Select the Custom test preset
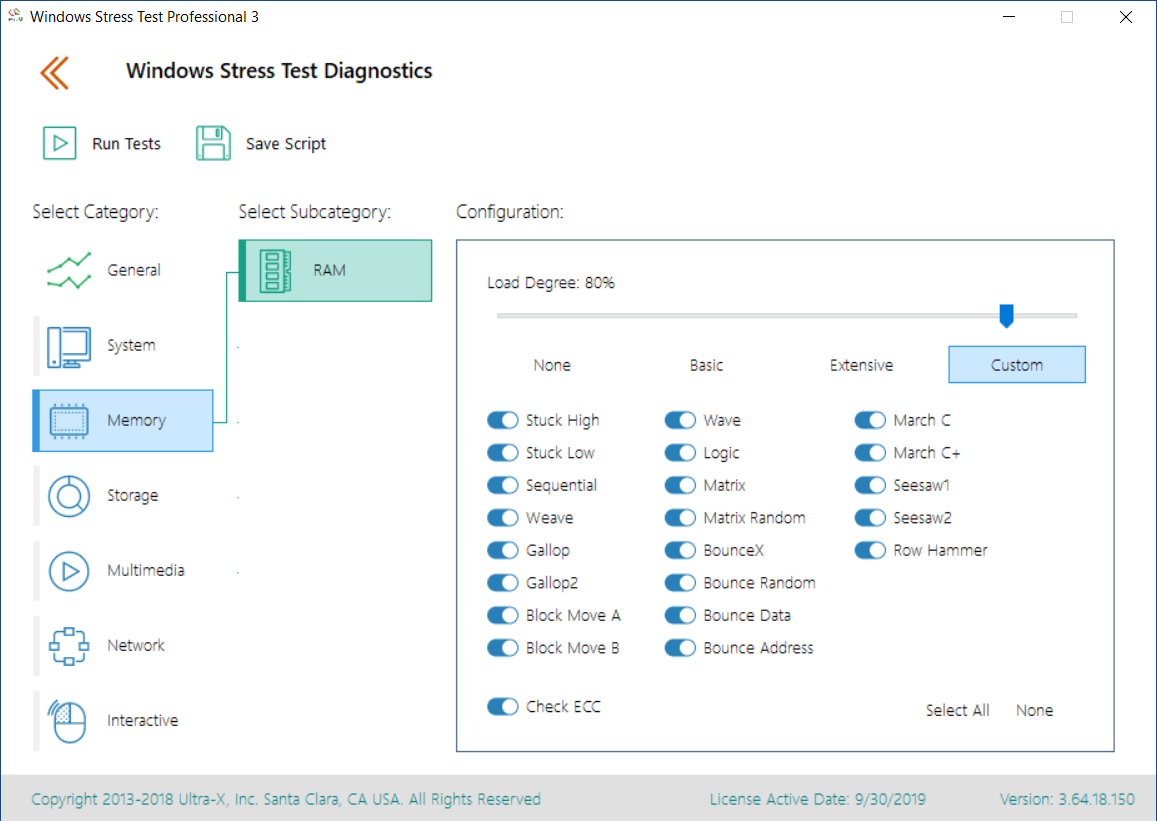Screen dimensions: 1157x821 (x=1017, y=365)
